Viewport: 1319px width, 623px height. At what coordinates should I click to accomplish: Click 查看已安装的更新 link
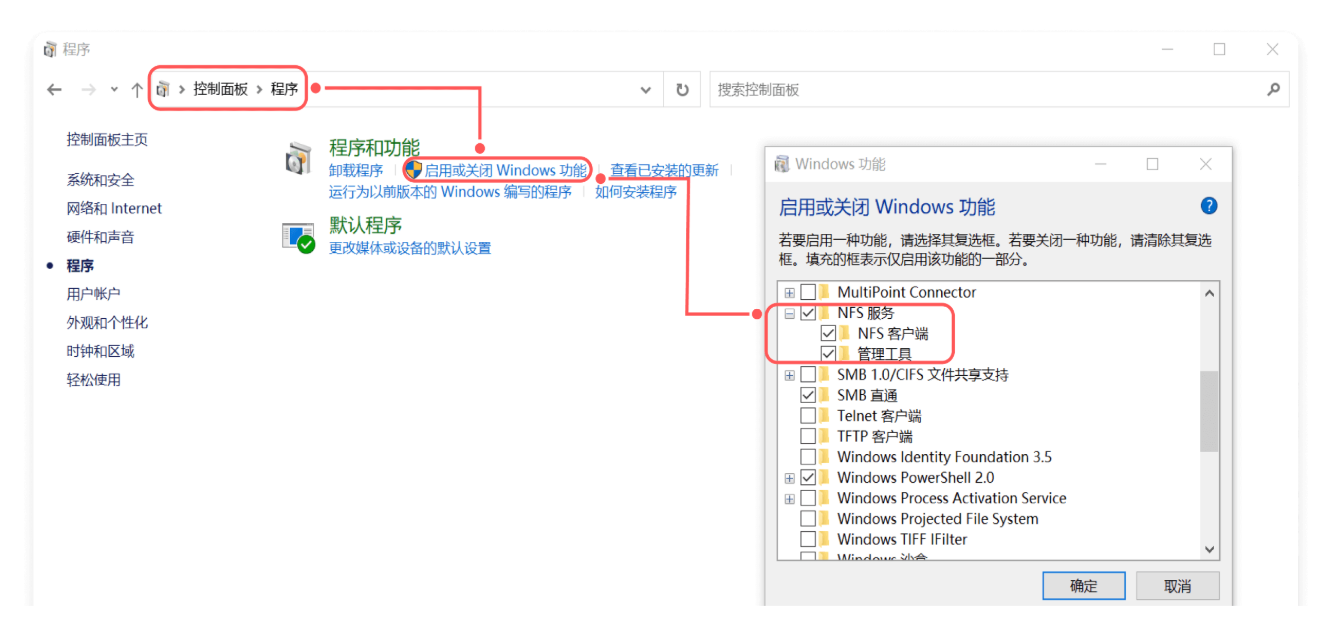(664, 170)
